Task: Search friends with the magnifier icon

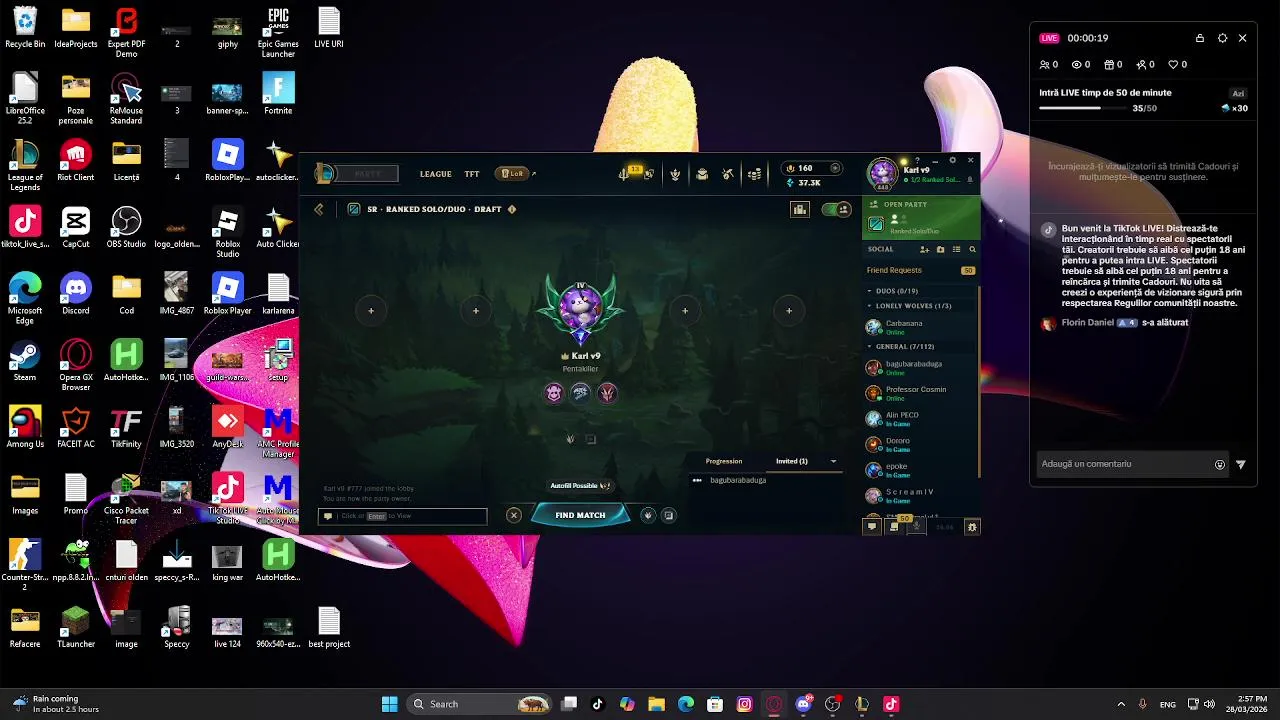Action: point(972,249)
